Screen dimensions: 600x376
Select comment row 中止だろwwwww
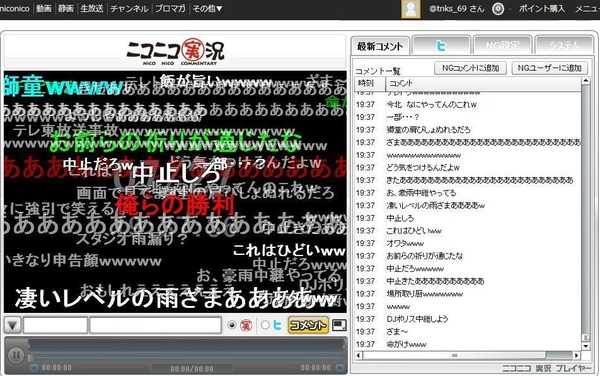(468, 269)
